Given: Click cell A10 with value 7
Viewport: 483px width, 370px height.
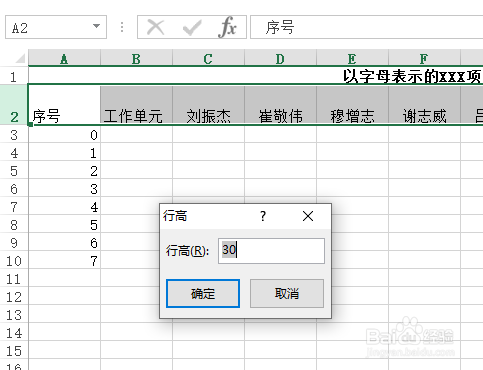Looking at the screenshot, I should click(x=64, y=261).
